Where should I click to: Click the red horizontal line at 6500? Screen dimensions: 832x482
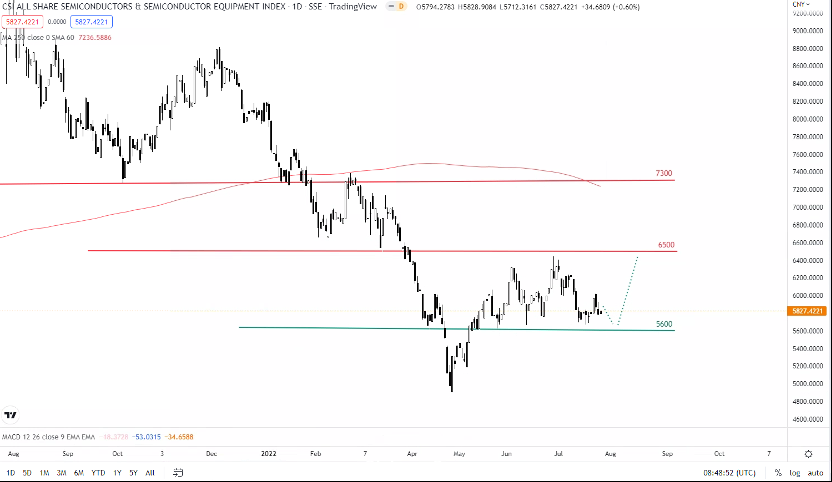click(382, 251)
